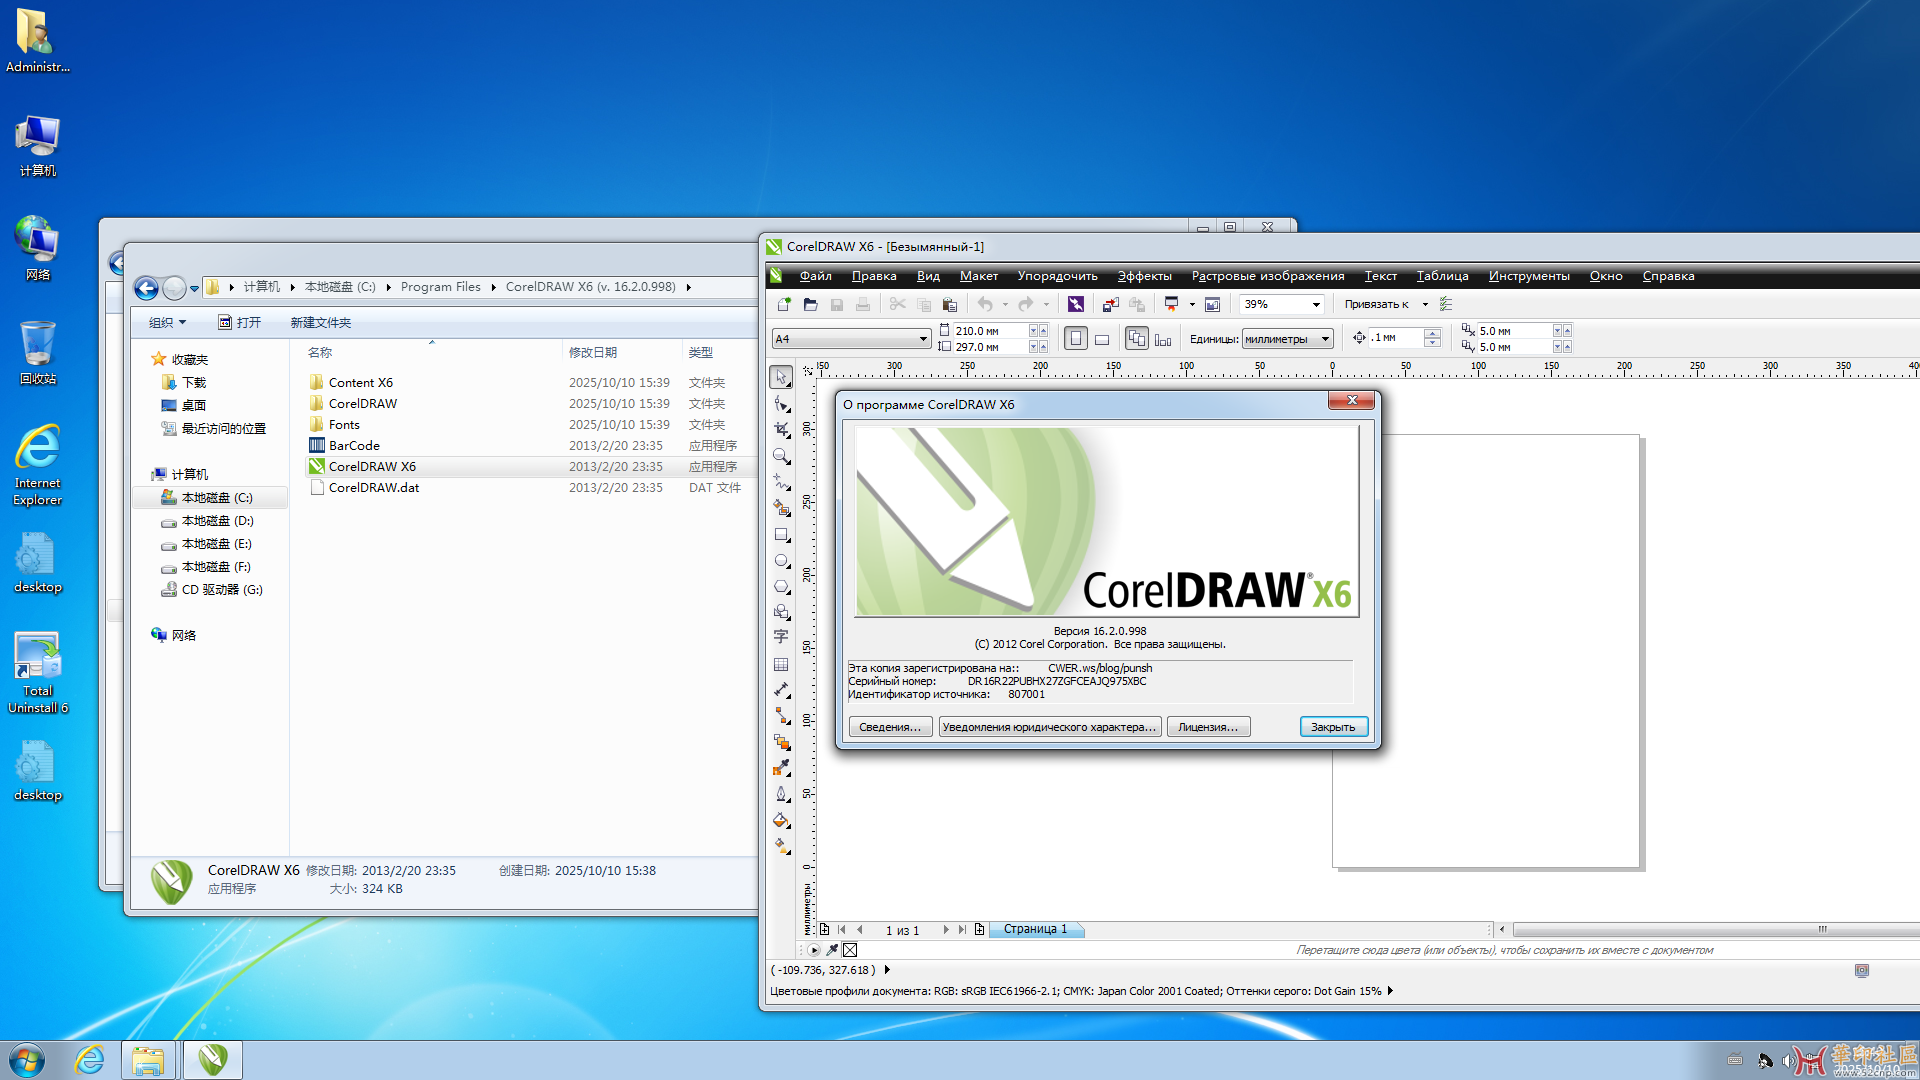Click Internet Explorer taskbar icon
Screen dimensions: 1920x1080
(x=89, y=1060)
